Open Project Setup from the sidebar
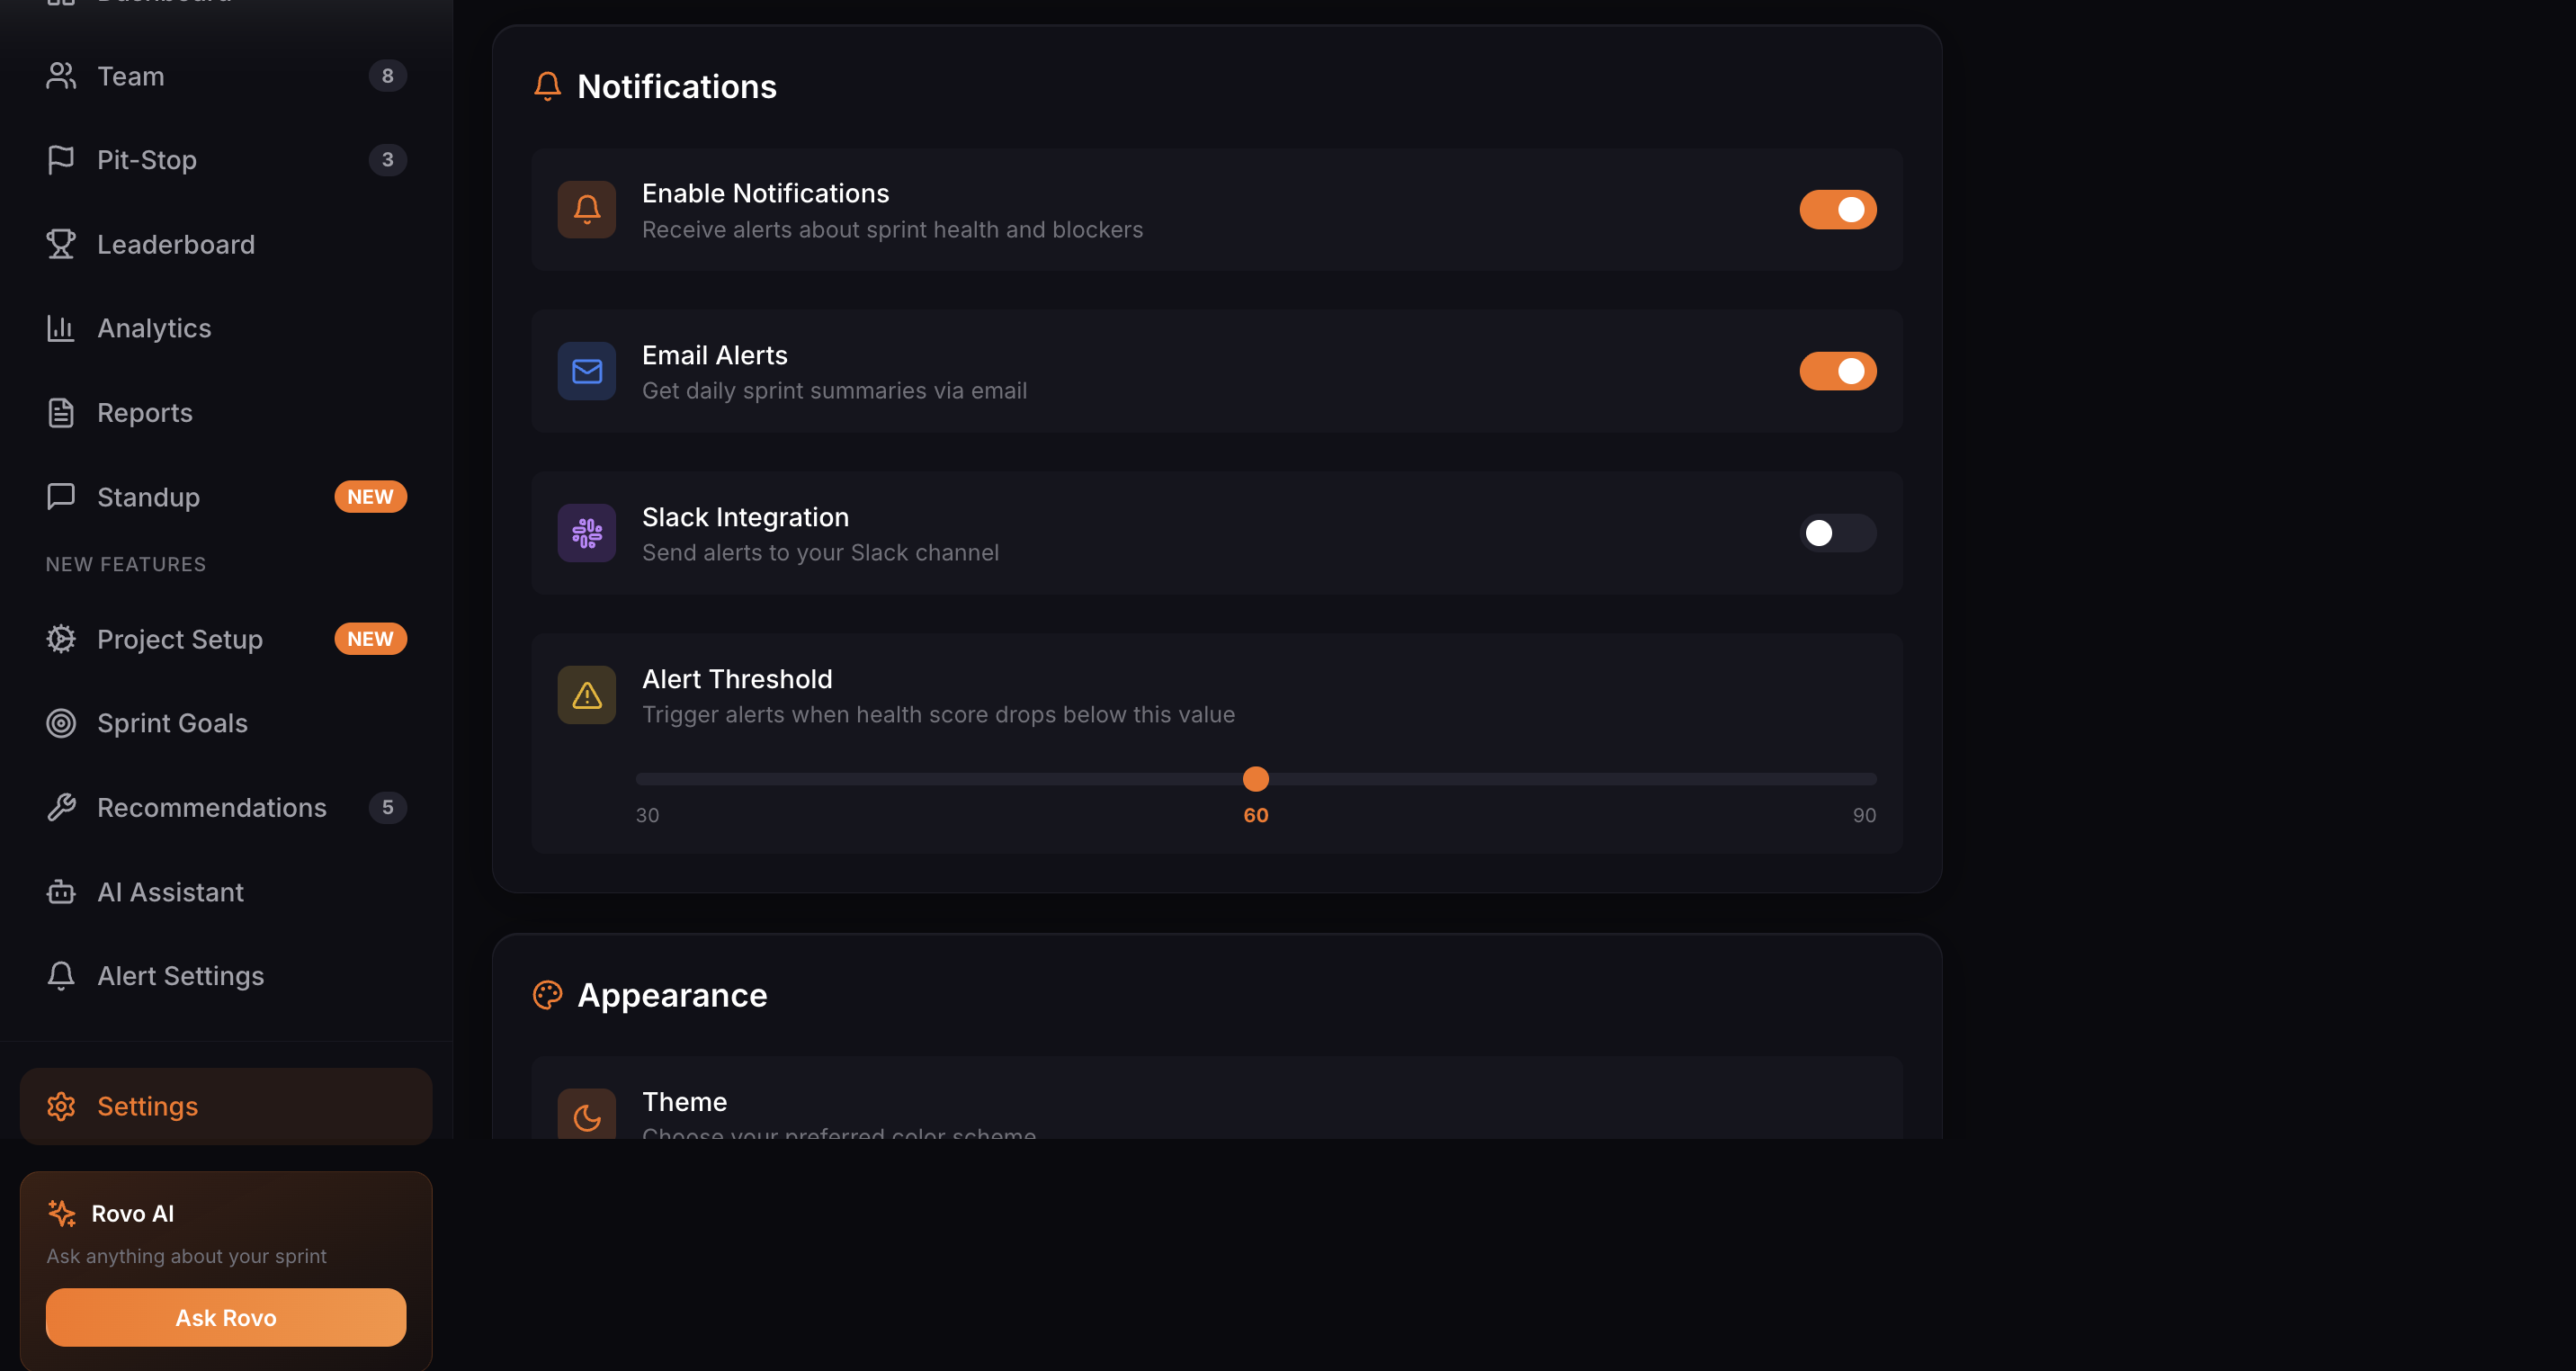Viewport: 2576px width, 1371px height. (180, 639)
